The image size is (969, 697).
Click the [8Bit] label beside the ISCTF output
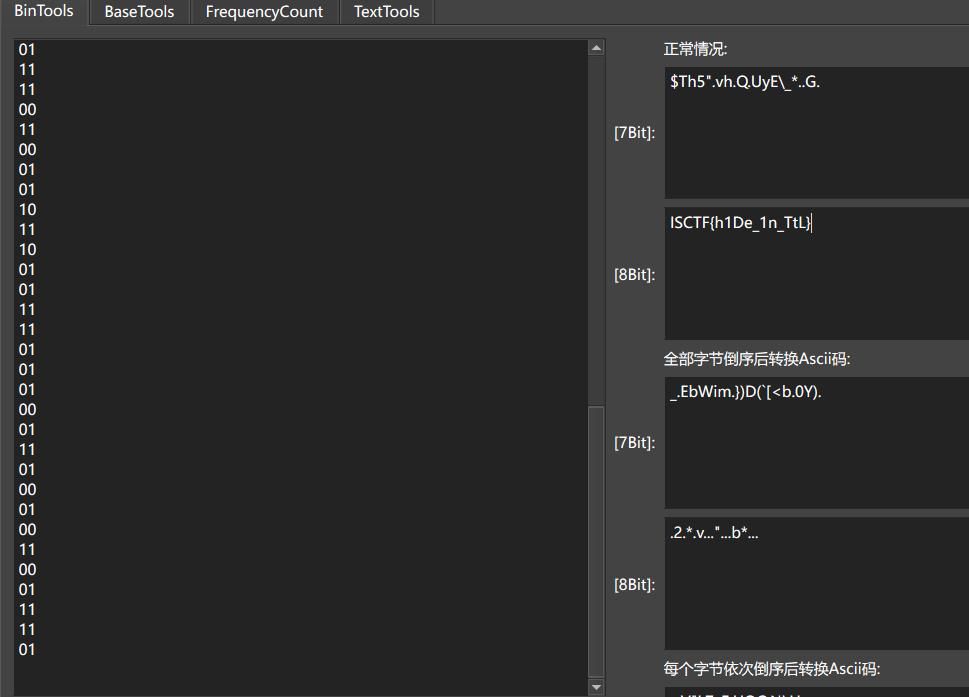(x=635, y=274)
